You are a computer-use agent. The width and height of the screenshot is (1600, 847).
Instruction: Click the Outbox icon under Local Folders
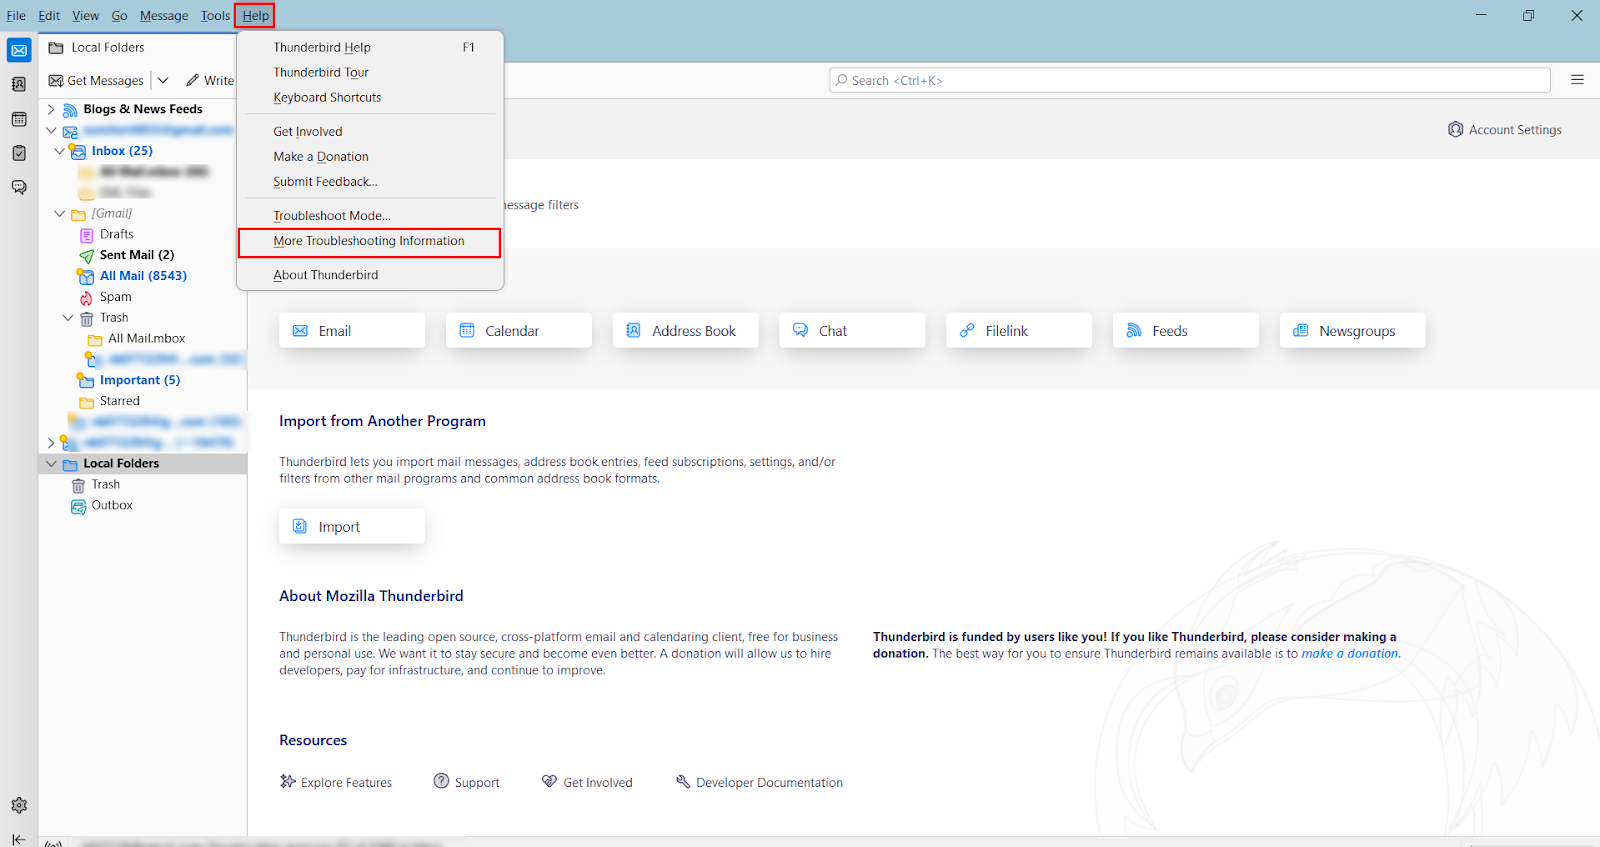coord(78,506)
